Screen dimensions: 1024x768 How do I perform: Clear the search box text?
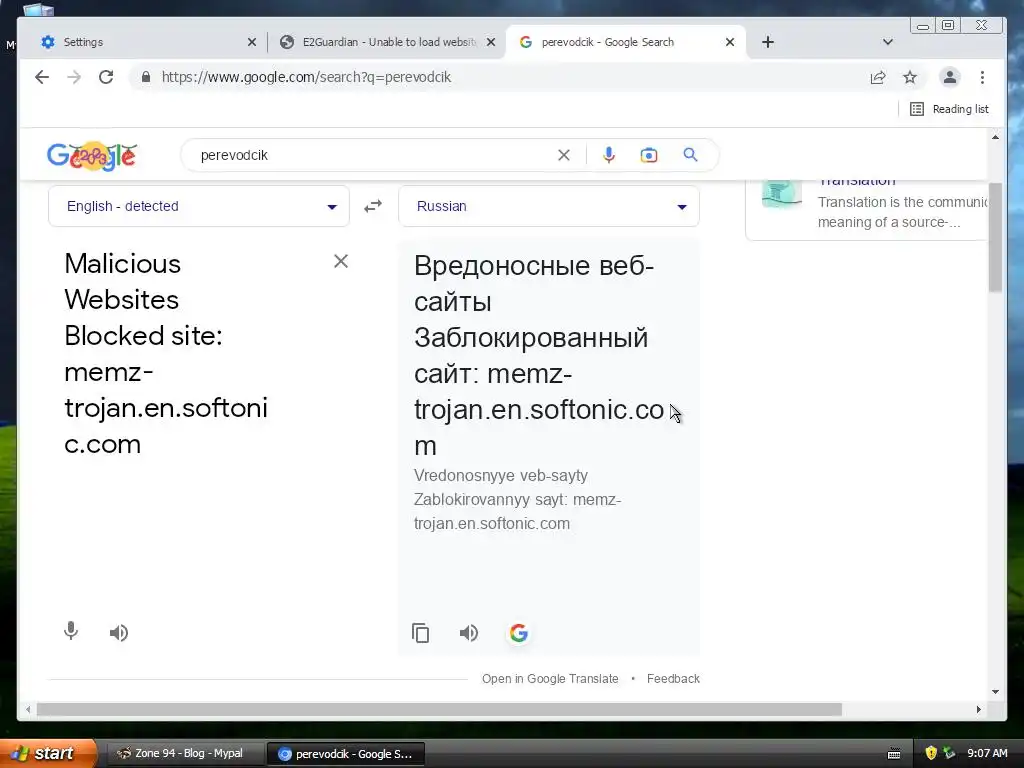[x=564, y=155]
